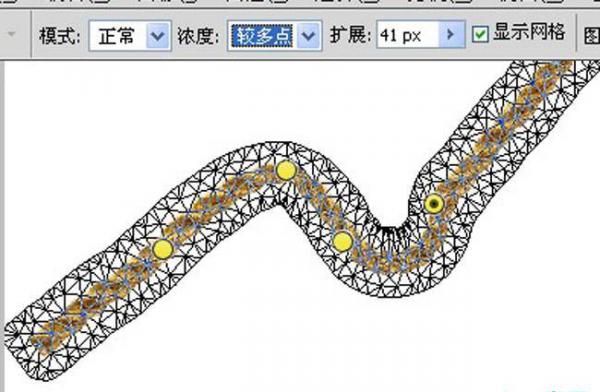Image resolution: width=600 pixels, height=392 pixels.
Task: Expand the 模式 dropdown arrow
Action: [x=158, y=36]
